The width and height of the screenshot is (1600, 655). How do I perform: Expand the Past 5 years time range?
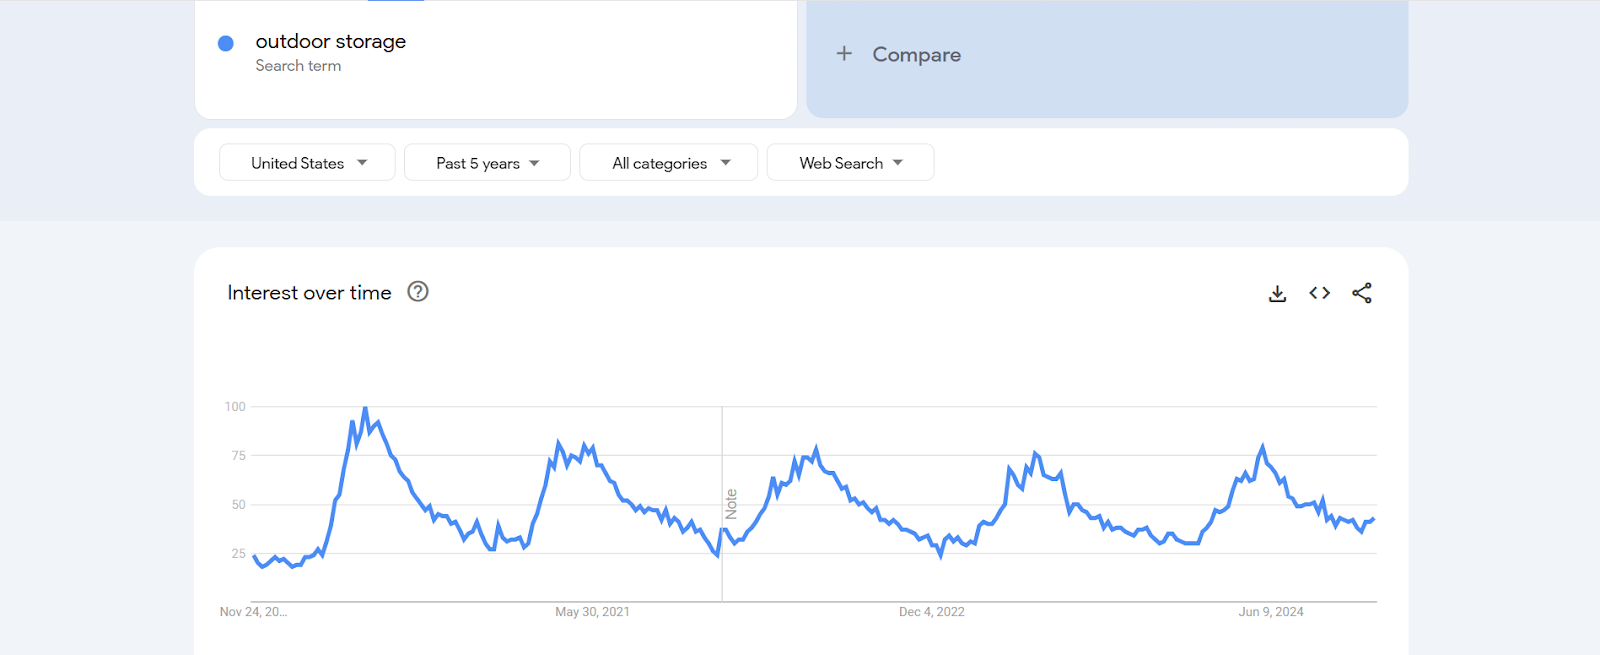487,163
